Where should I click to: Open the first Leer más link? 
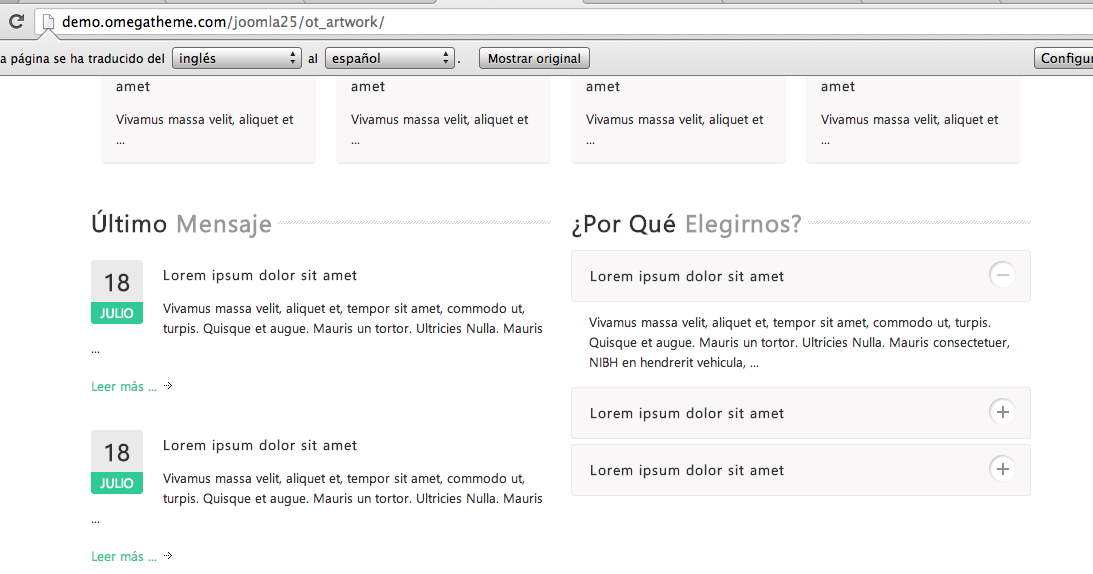[x=124, y=386]
